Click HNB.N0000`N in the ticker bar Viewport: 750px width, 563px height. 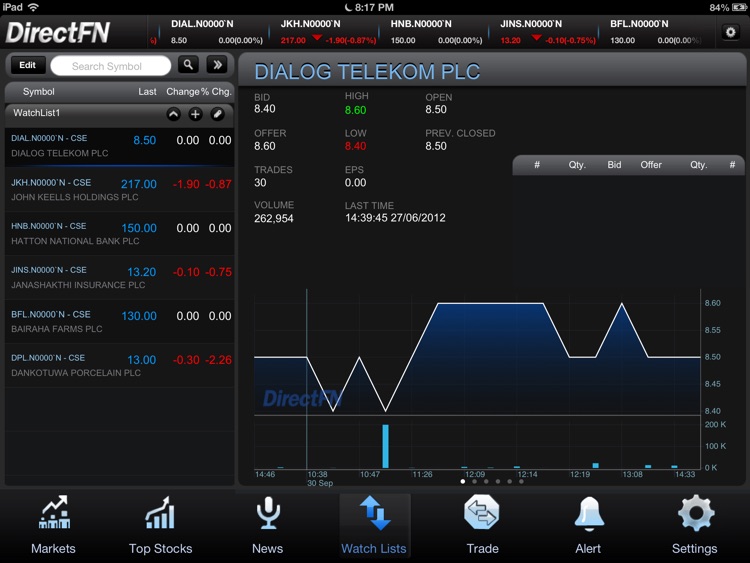coord(421,24)
